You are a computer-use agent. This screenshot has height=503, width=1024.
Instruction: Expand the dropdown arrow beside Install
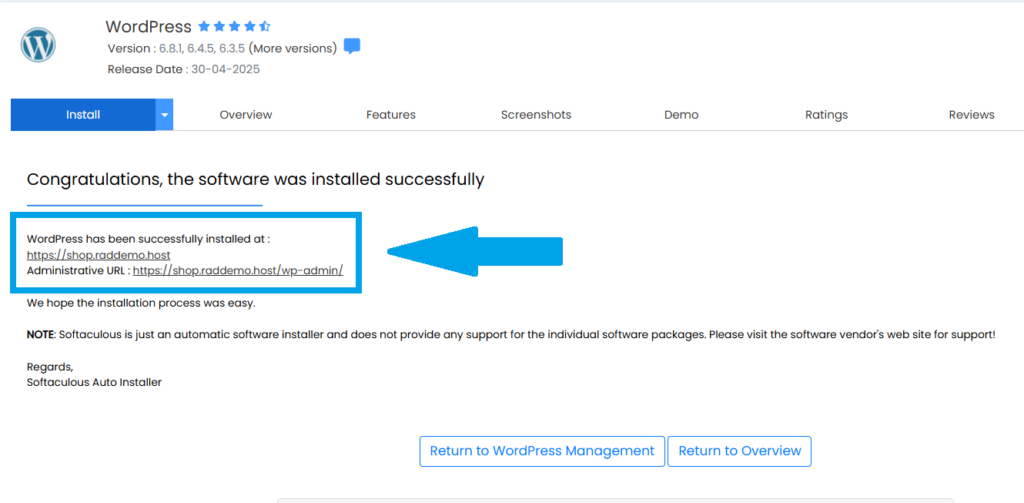(x=164, y=115)
